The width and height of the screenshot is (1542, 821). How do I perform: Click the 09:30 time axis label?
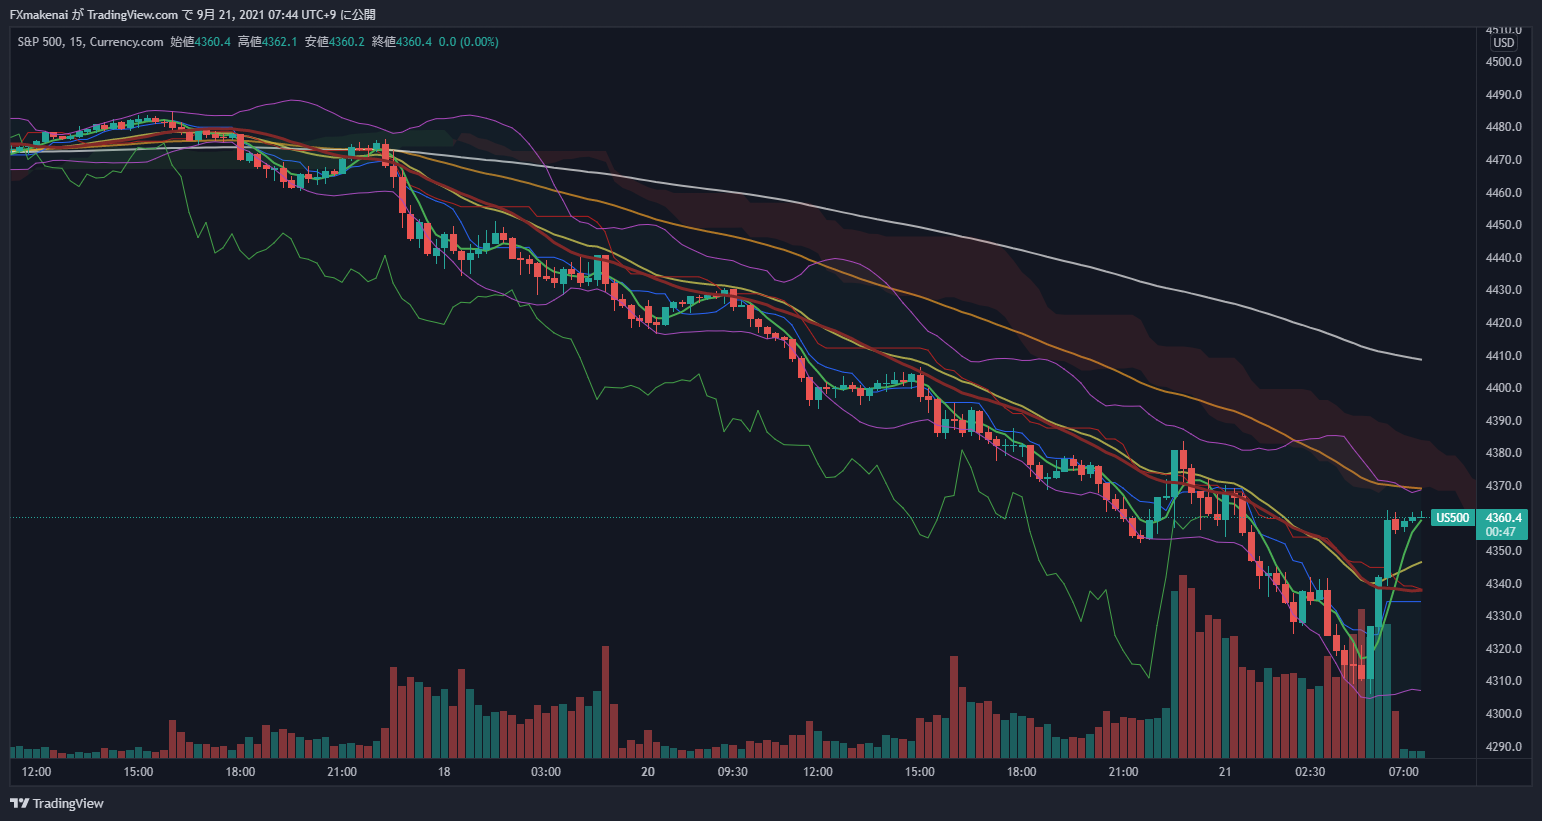[733, 772]
